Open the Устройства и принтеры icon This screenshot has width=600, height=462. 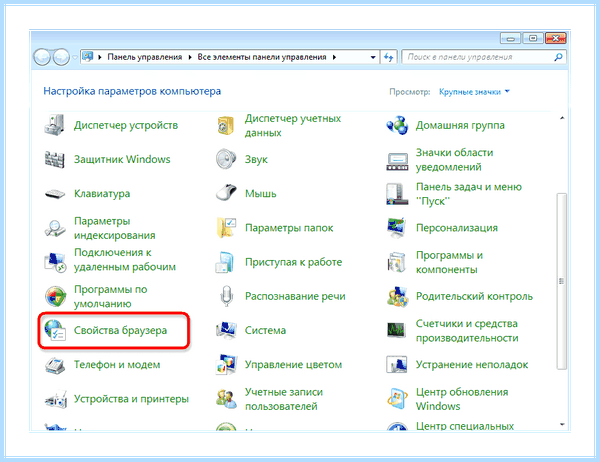(55, 399)
